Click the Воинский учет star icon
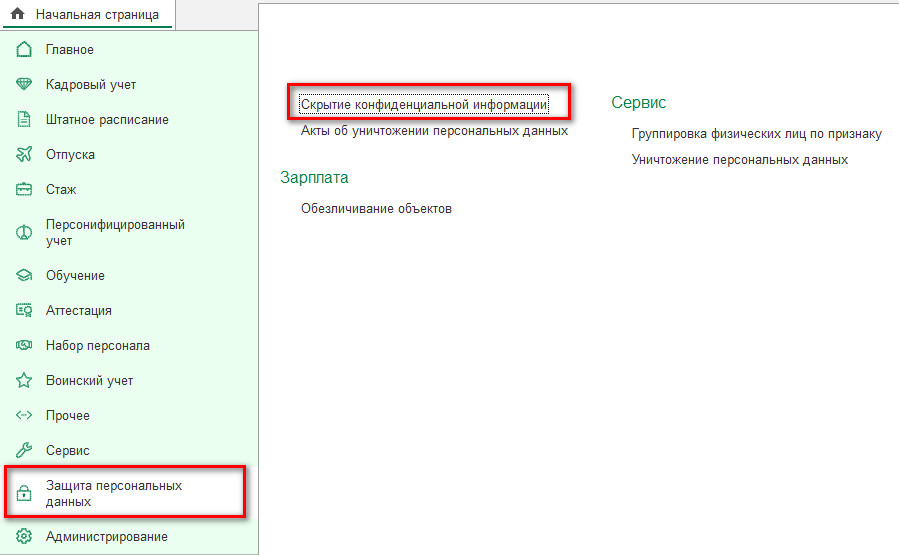The height and width of the screenshot is (555, 899). tap(25, 381)
